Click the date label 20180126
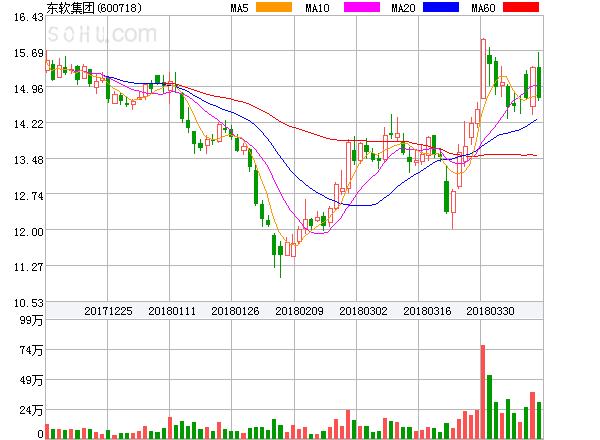This screenshot has width=600, height=440. (x=235, y=311)
